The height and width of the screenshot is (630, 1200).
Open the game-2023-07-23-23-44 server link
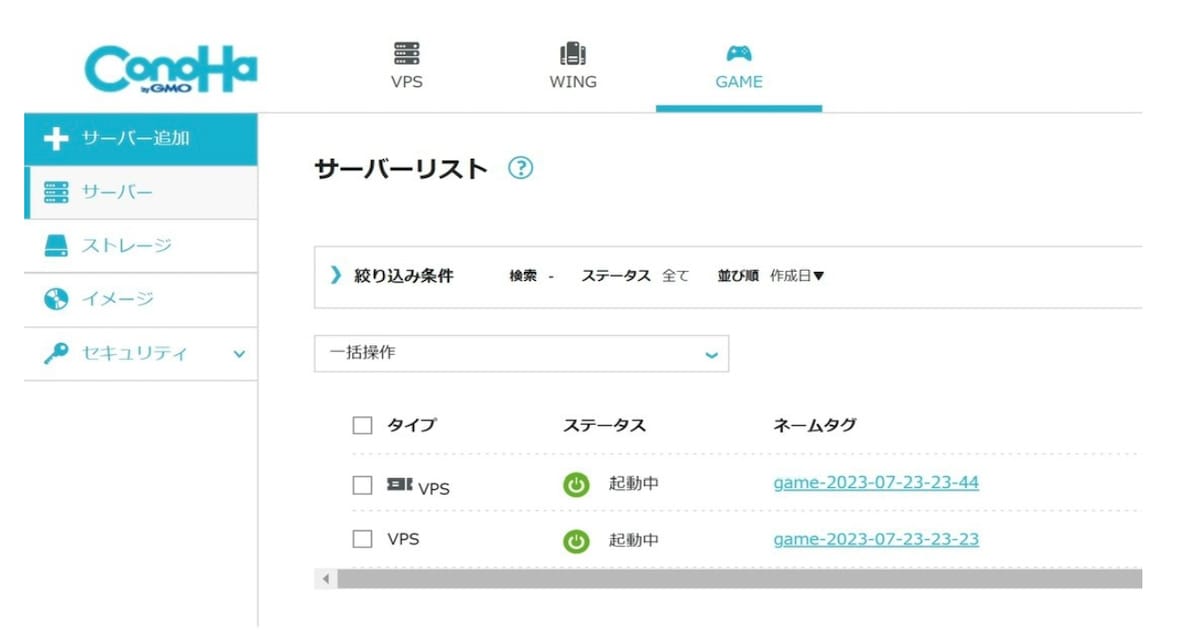click(x=876, y=483)
